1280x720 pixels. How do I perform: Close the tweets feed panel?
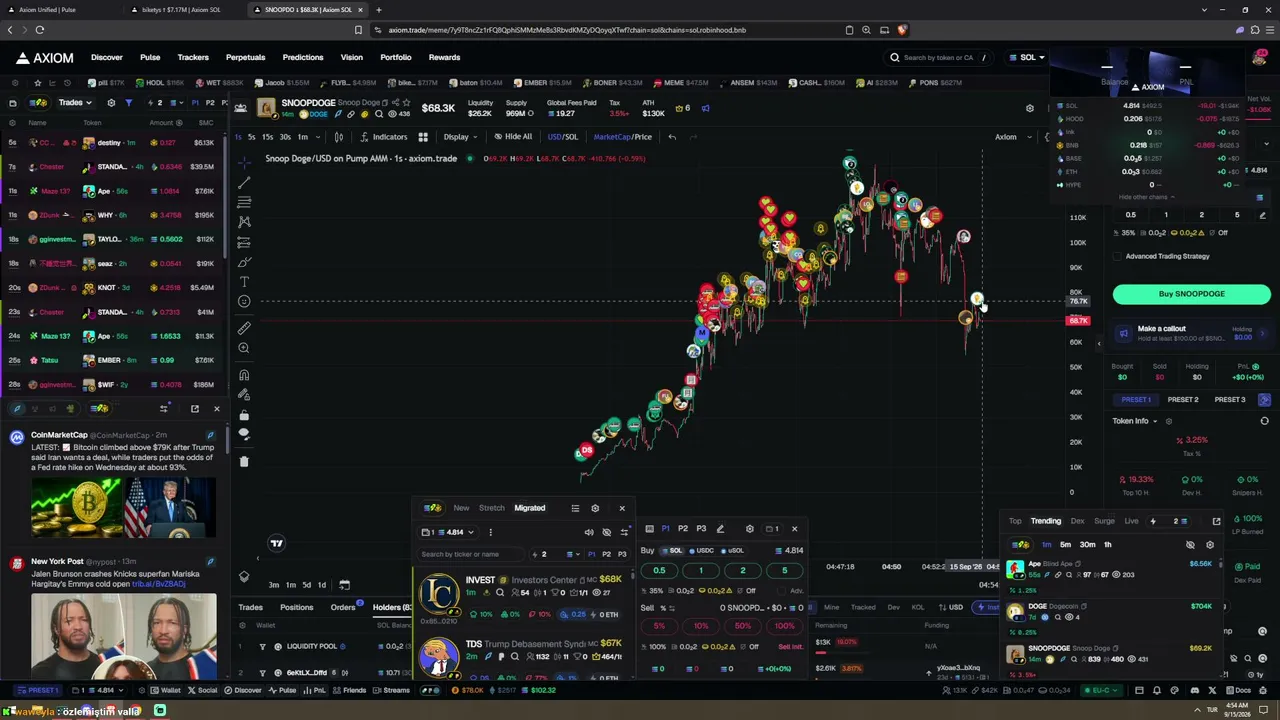click(216, 408)
